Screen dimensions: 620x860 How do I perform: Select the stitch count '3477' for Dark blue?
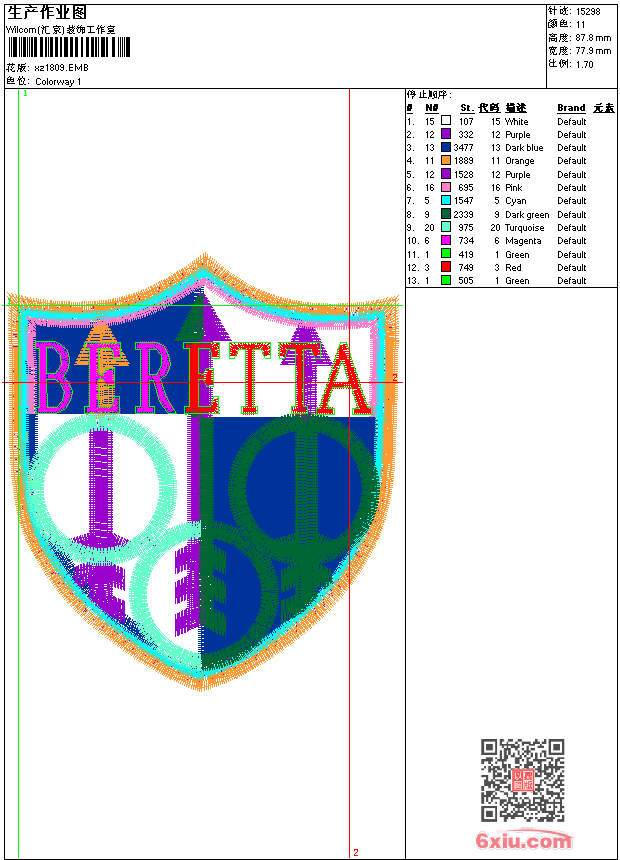(x=463, y=148)
